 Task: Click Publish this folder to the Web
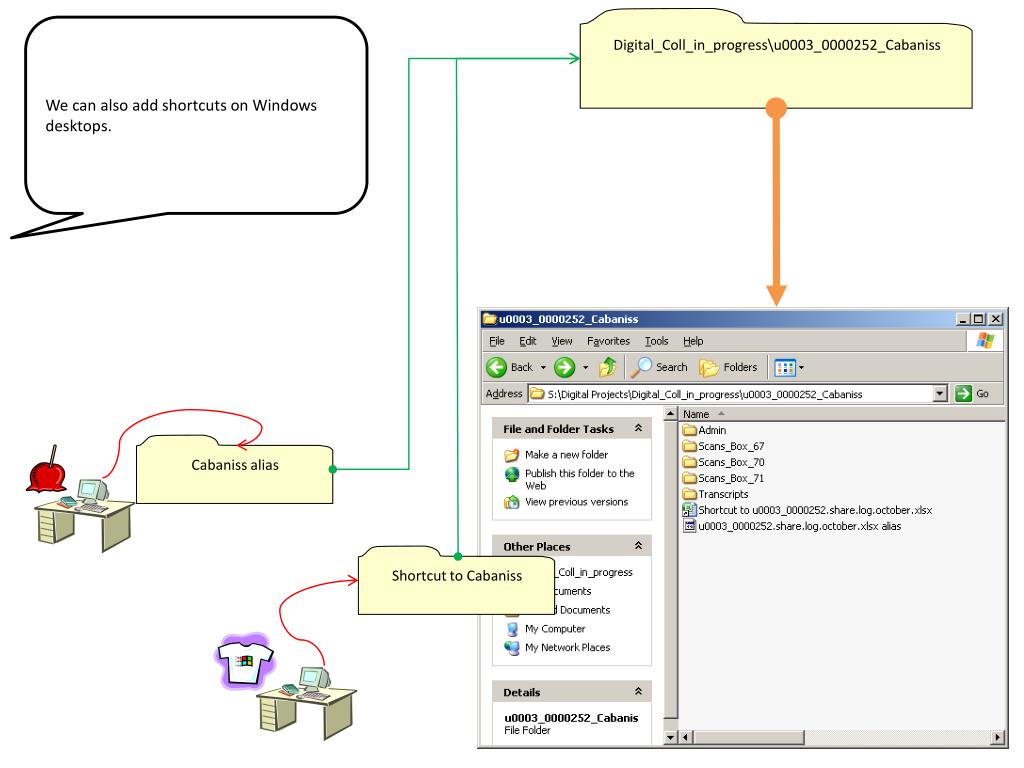pos(579,479)
